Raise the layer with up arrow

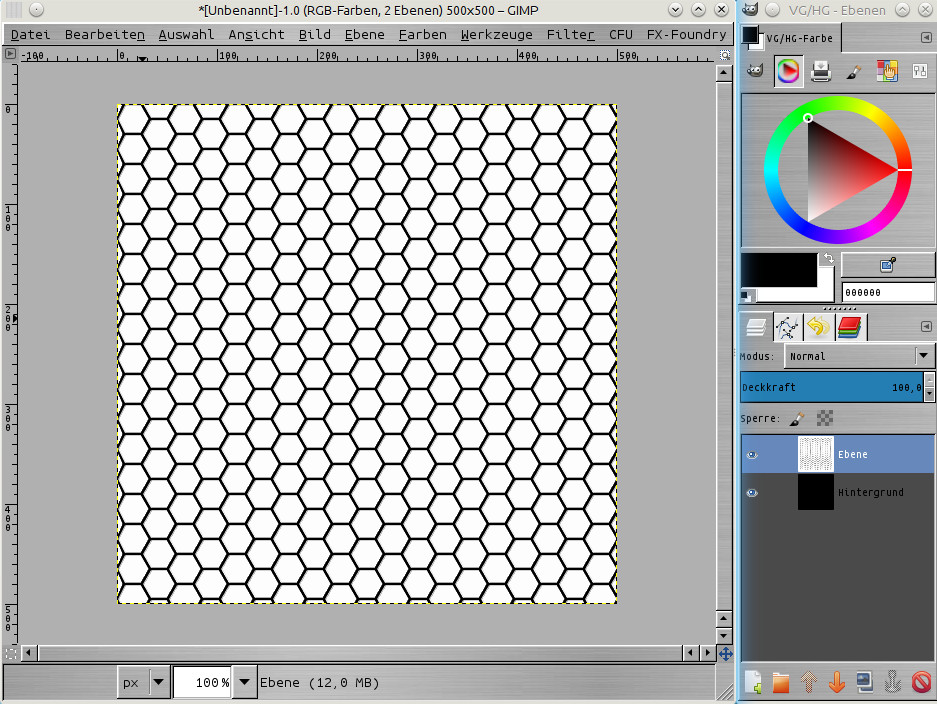tap(809, 682)
